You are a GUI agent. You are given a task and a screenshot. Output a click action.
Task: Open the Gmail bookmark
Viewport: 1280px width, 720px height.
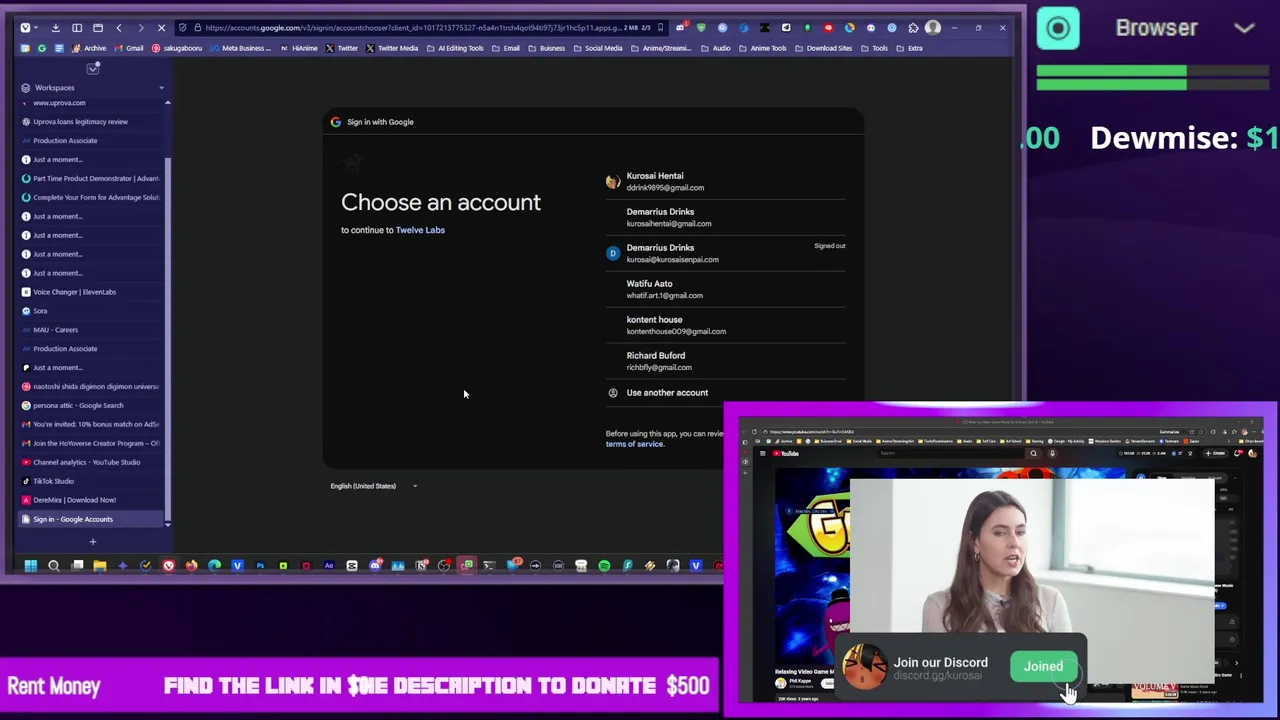pyautogui.click(x=130, y=48)
